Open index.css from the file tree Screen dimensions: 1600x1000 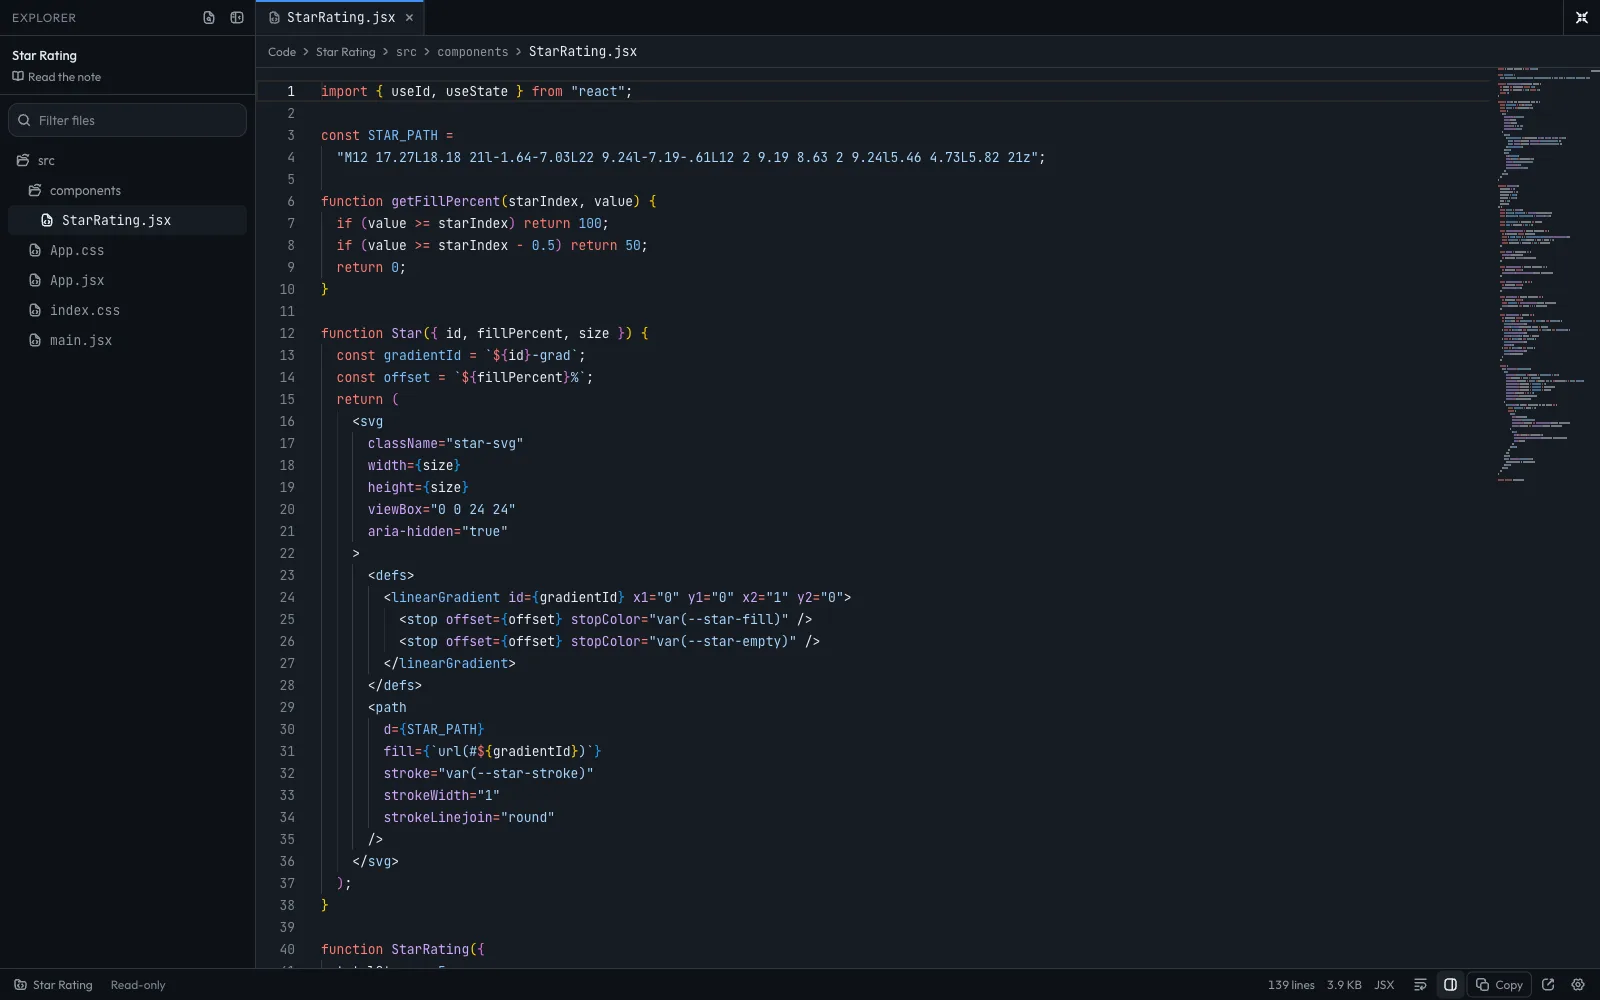[x=127, y=310]
